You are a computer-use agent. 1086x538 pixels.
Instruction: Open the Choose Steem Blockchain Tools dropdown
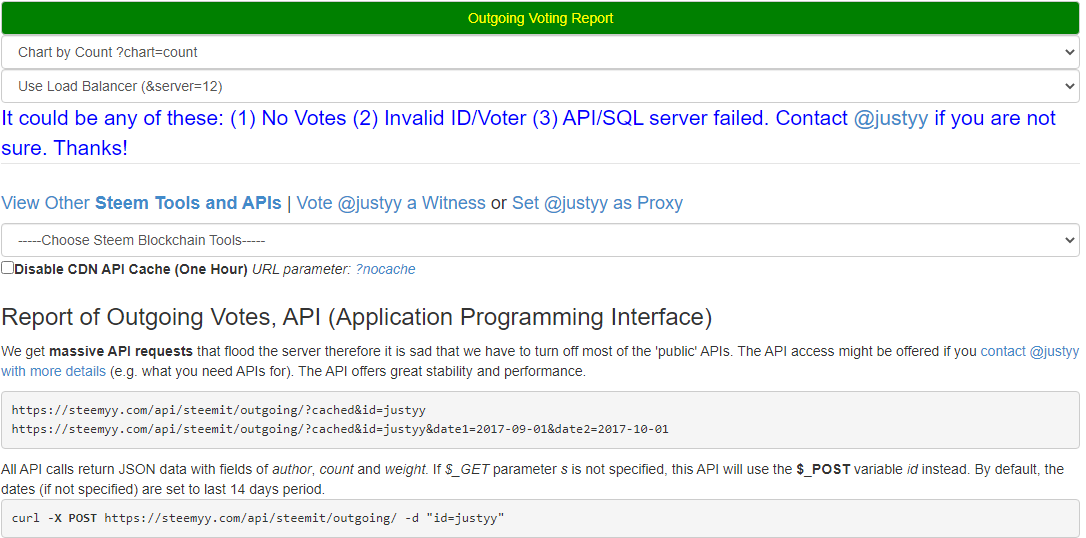540,240
